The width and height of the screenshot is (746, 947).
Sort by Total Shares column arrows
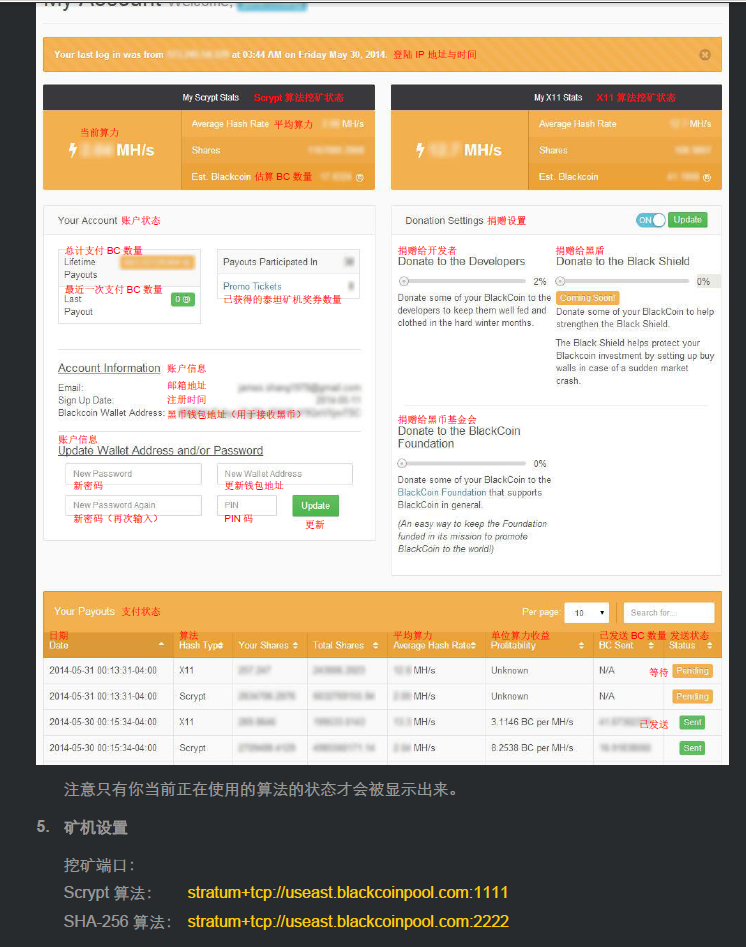375,646
